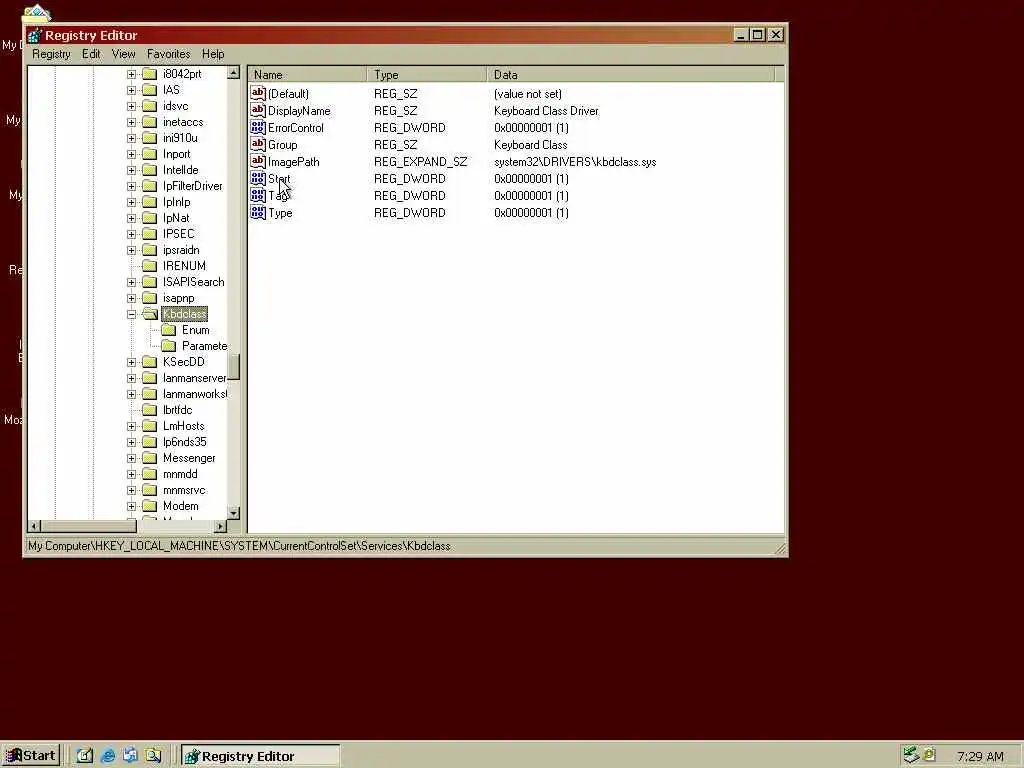Select the IntelIde tree key

coord(180,170)
